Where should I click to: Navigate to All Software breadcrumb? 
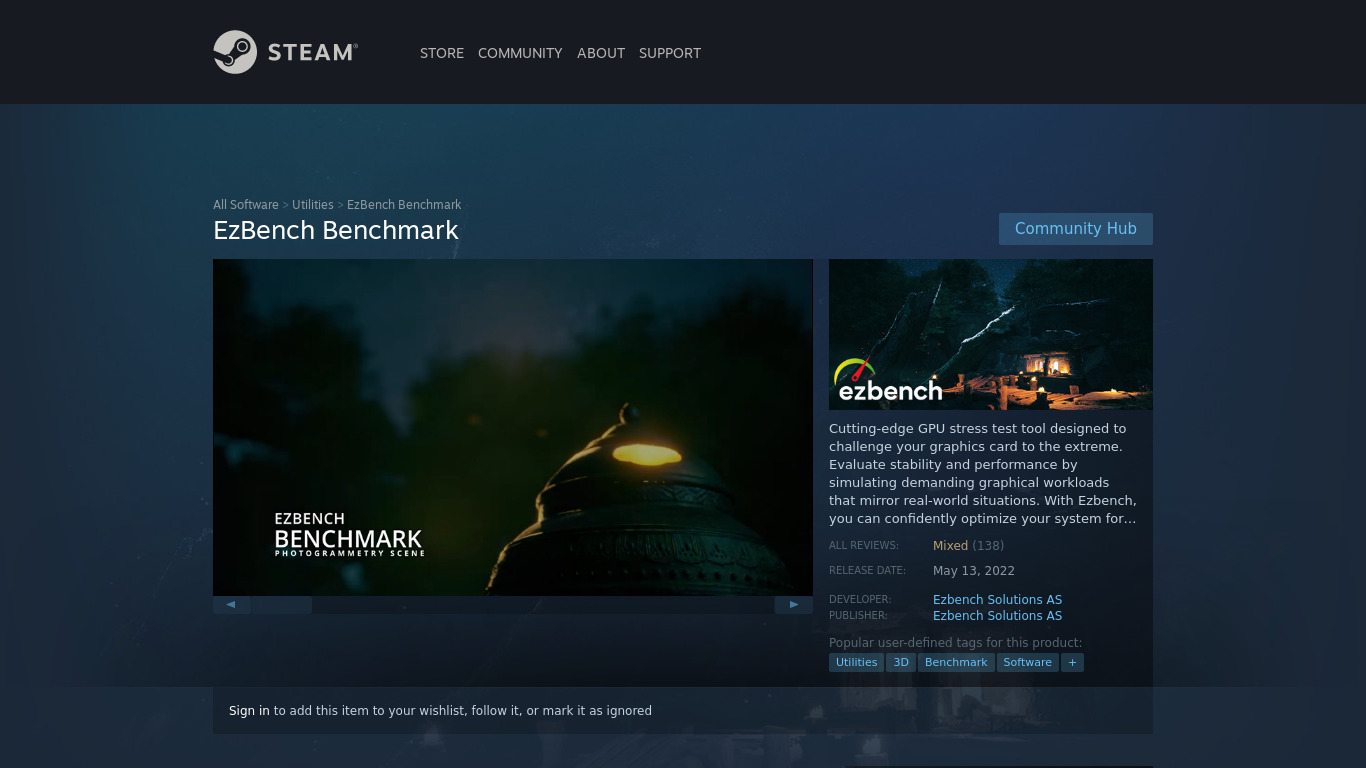click(246, 205)
